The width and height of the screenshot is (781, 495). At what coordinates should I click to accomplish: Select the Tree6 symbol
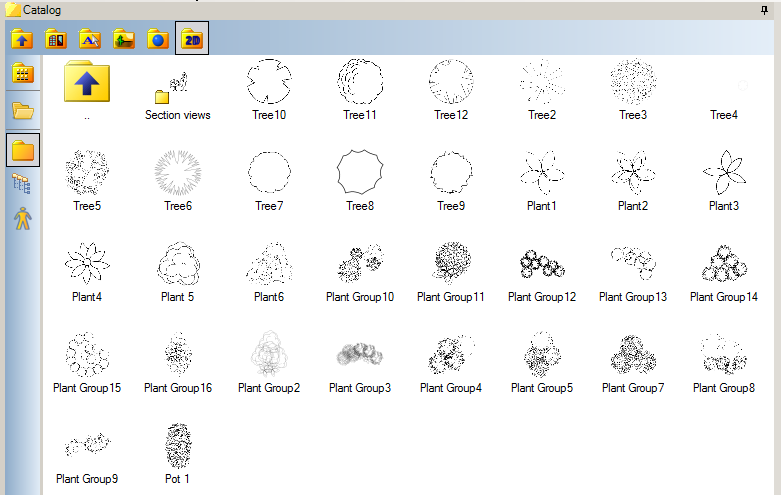(x=178, y=172)
